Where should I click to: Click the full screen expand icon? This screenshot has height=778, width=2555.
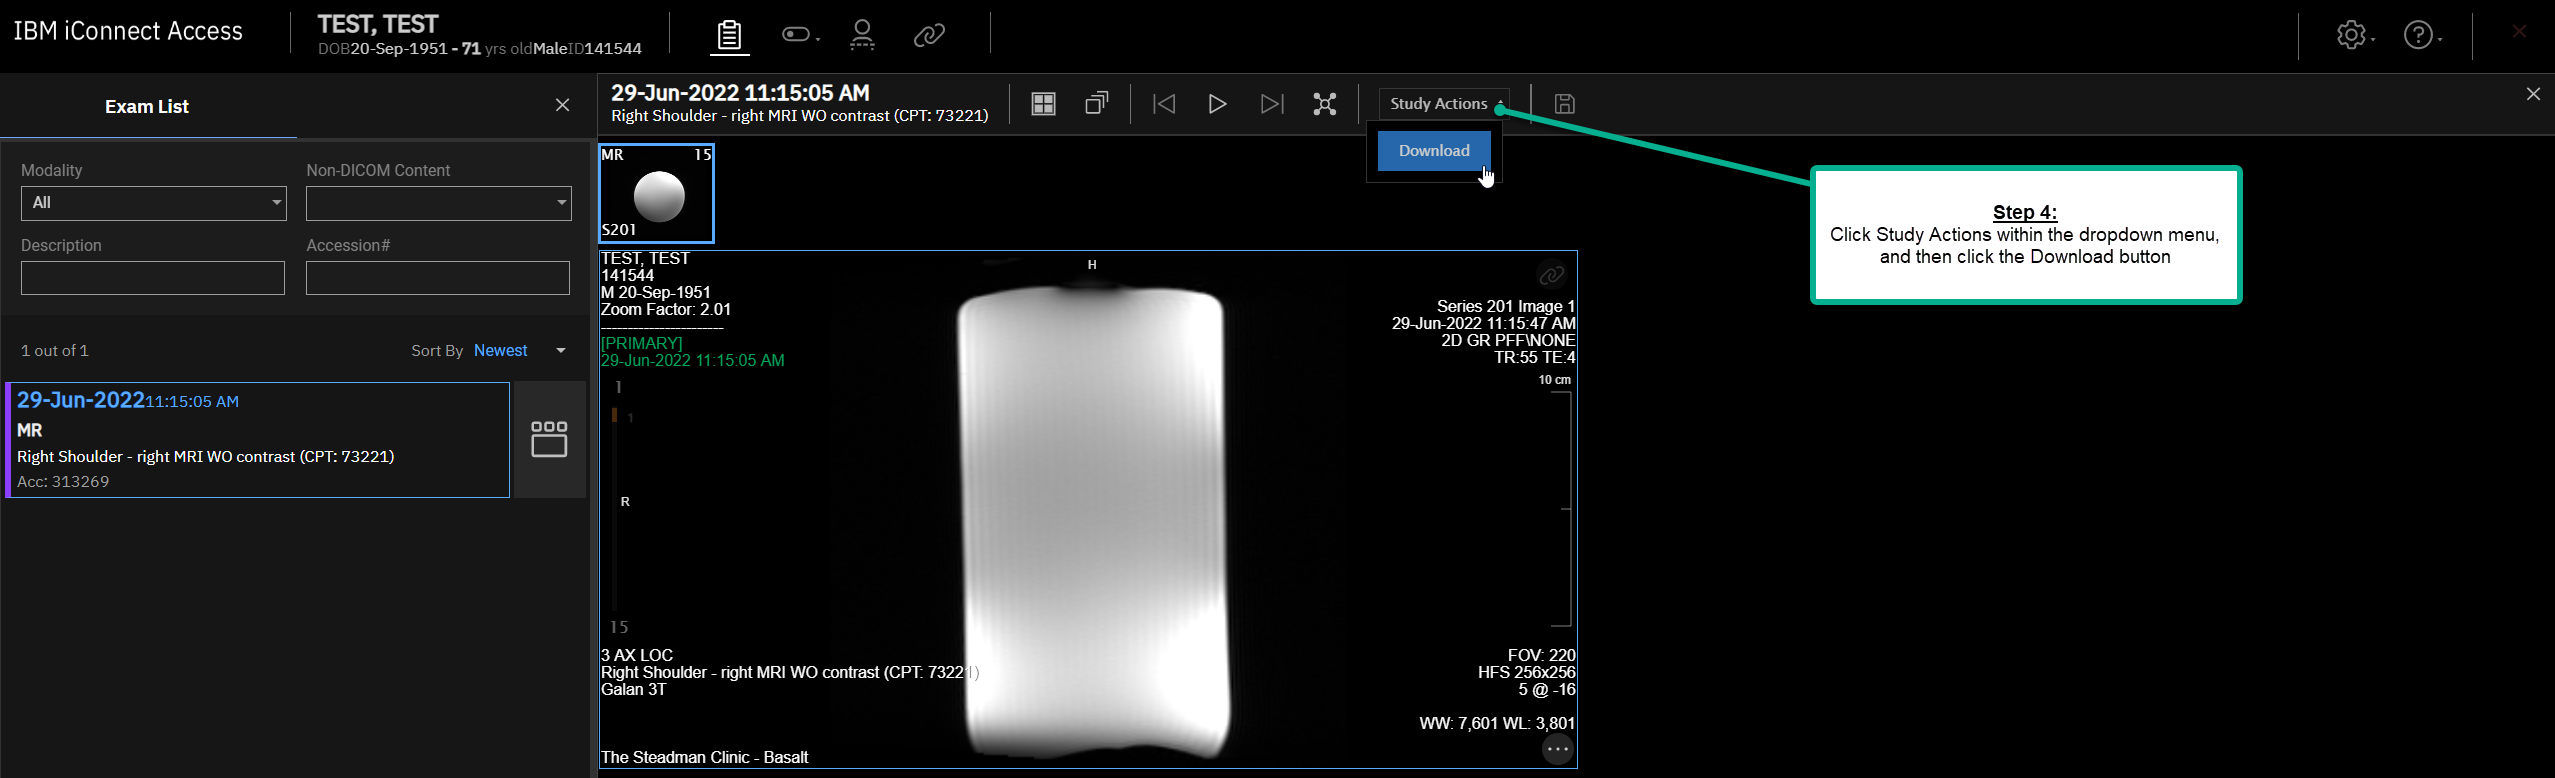[x=1325, y=104]
